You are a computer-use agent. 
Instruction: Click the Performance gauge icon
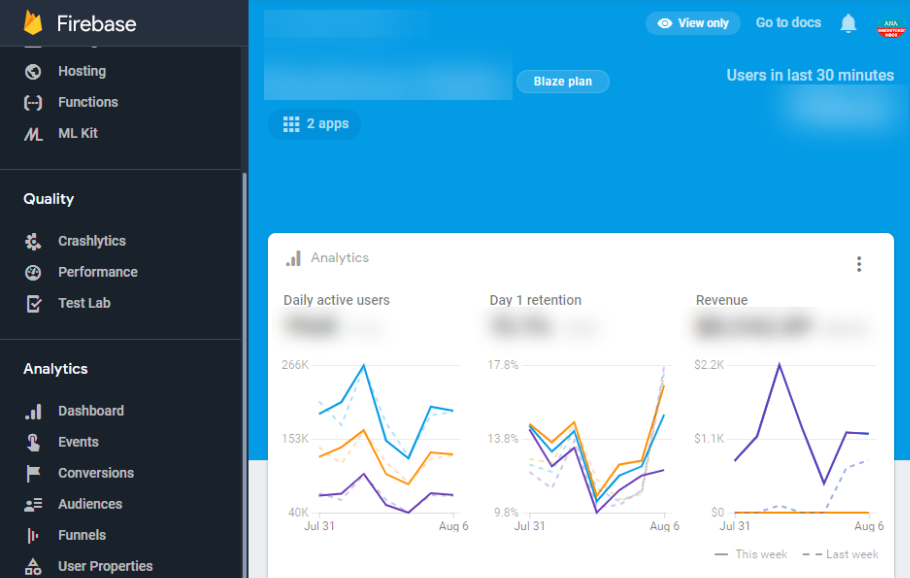(33, 272)
